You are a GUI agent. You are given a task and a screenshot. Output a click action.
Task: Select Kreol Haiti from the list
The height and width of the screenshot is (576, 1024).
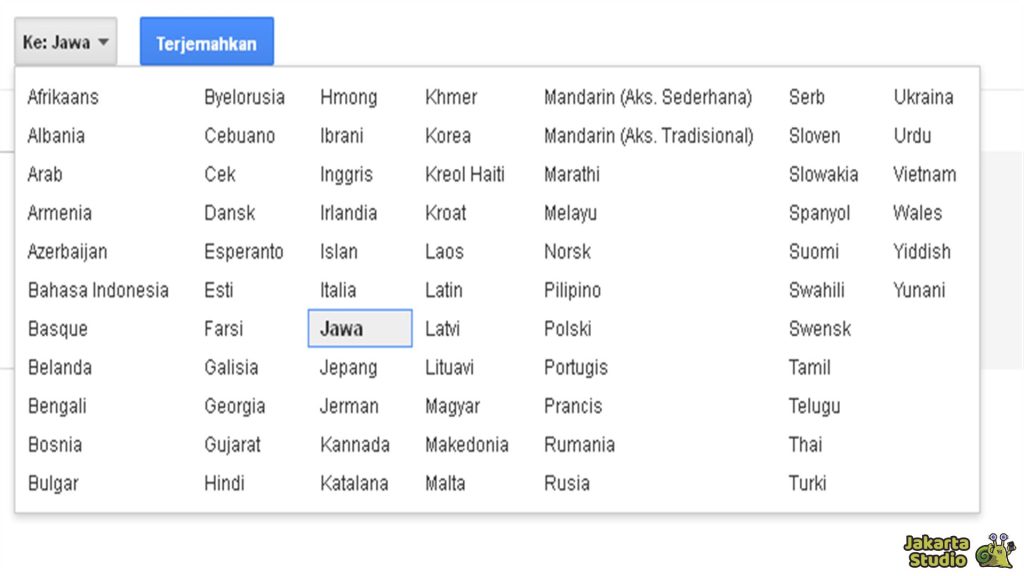pyautogui.click(x=465, y=174)
